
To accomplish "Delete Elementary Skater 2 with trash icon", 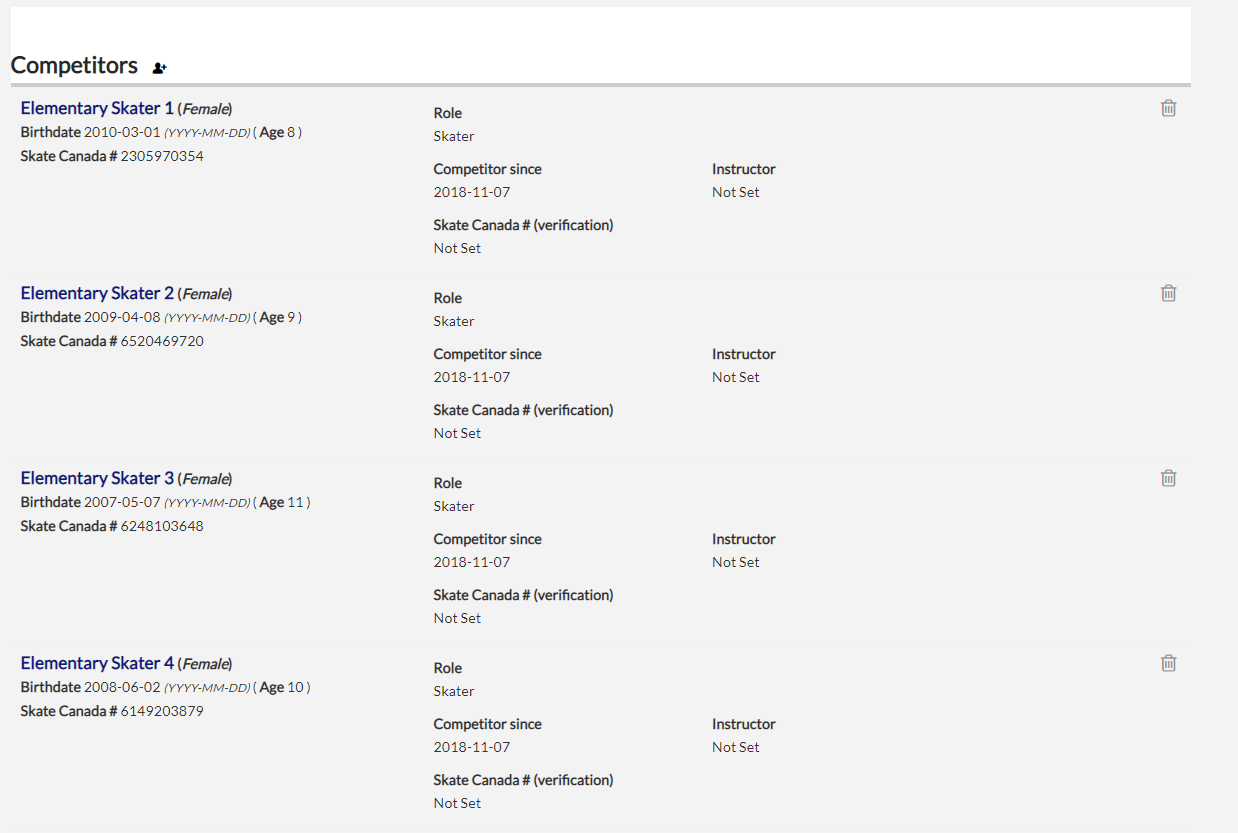I will (1168, 293).
